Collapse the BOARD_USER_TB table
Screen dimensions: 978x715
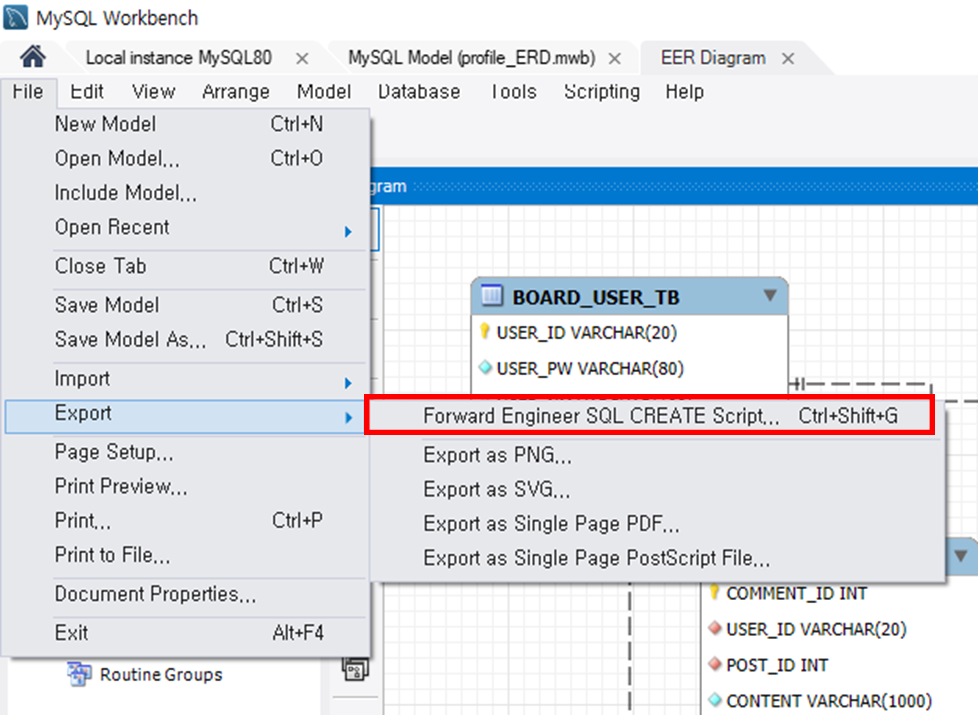pyautogui.click(x=770, y=295)
